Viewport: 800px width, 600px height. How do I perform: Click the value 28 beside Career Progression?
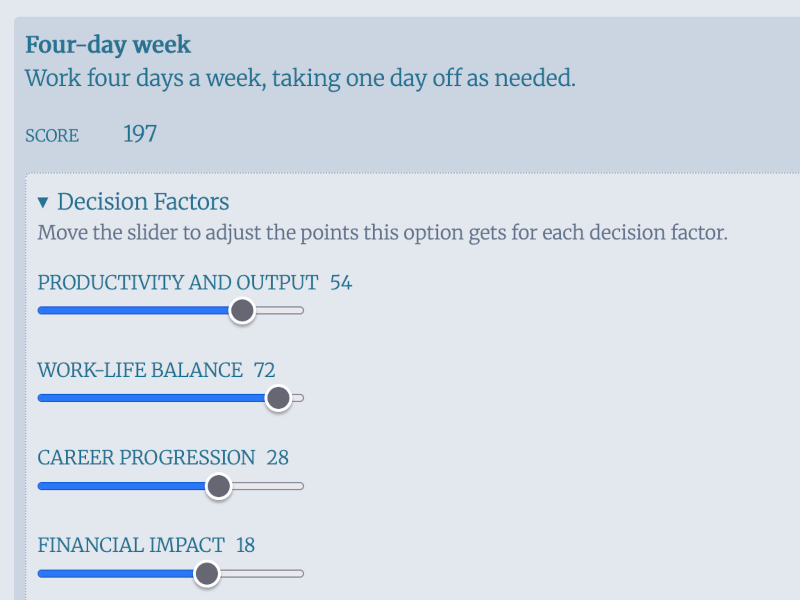(278, 458)
